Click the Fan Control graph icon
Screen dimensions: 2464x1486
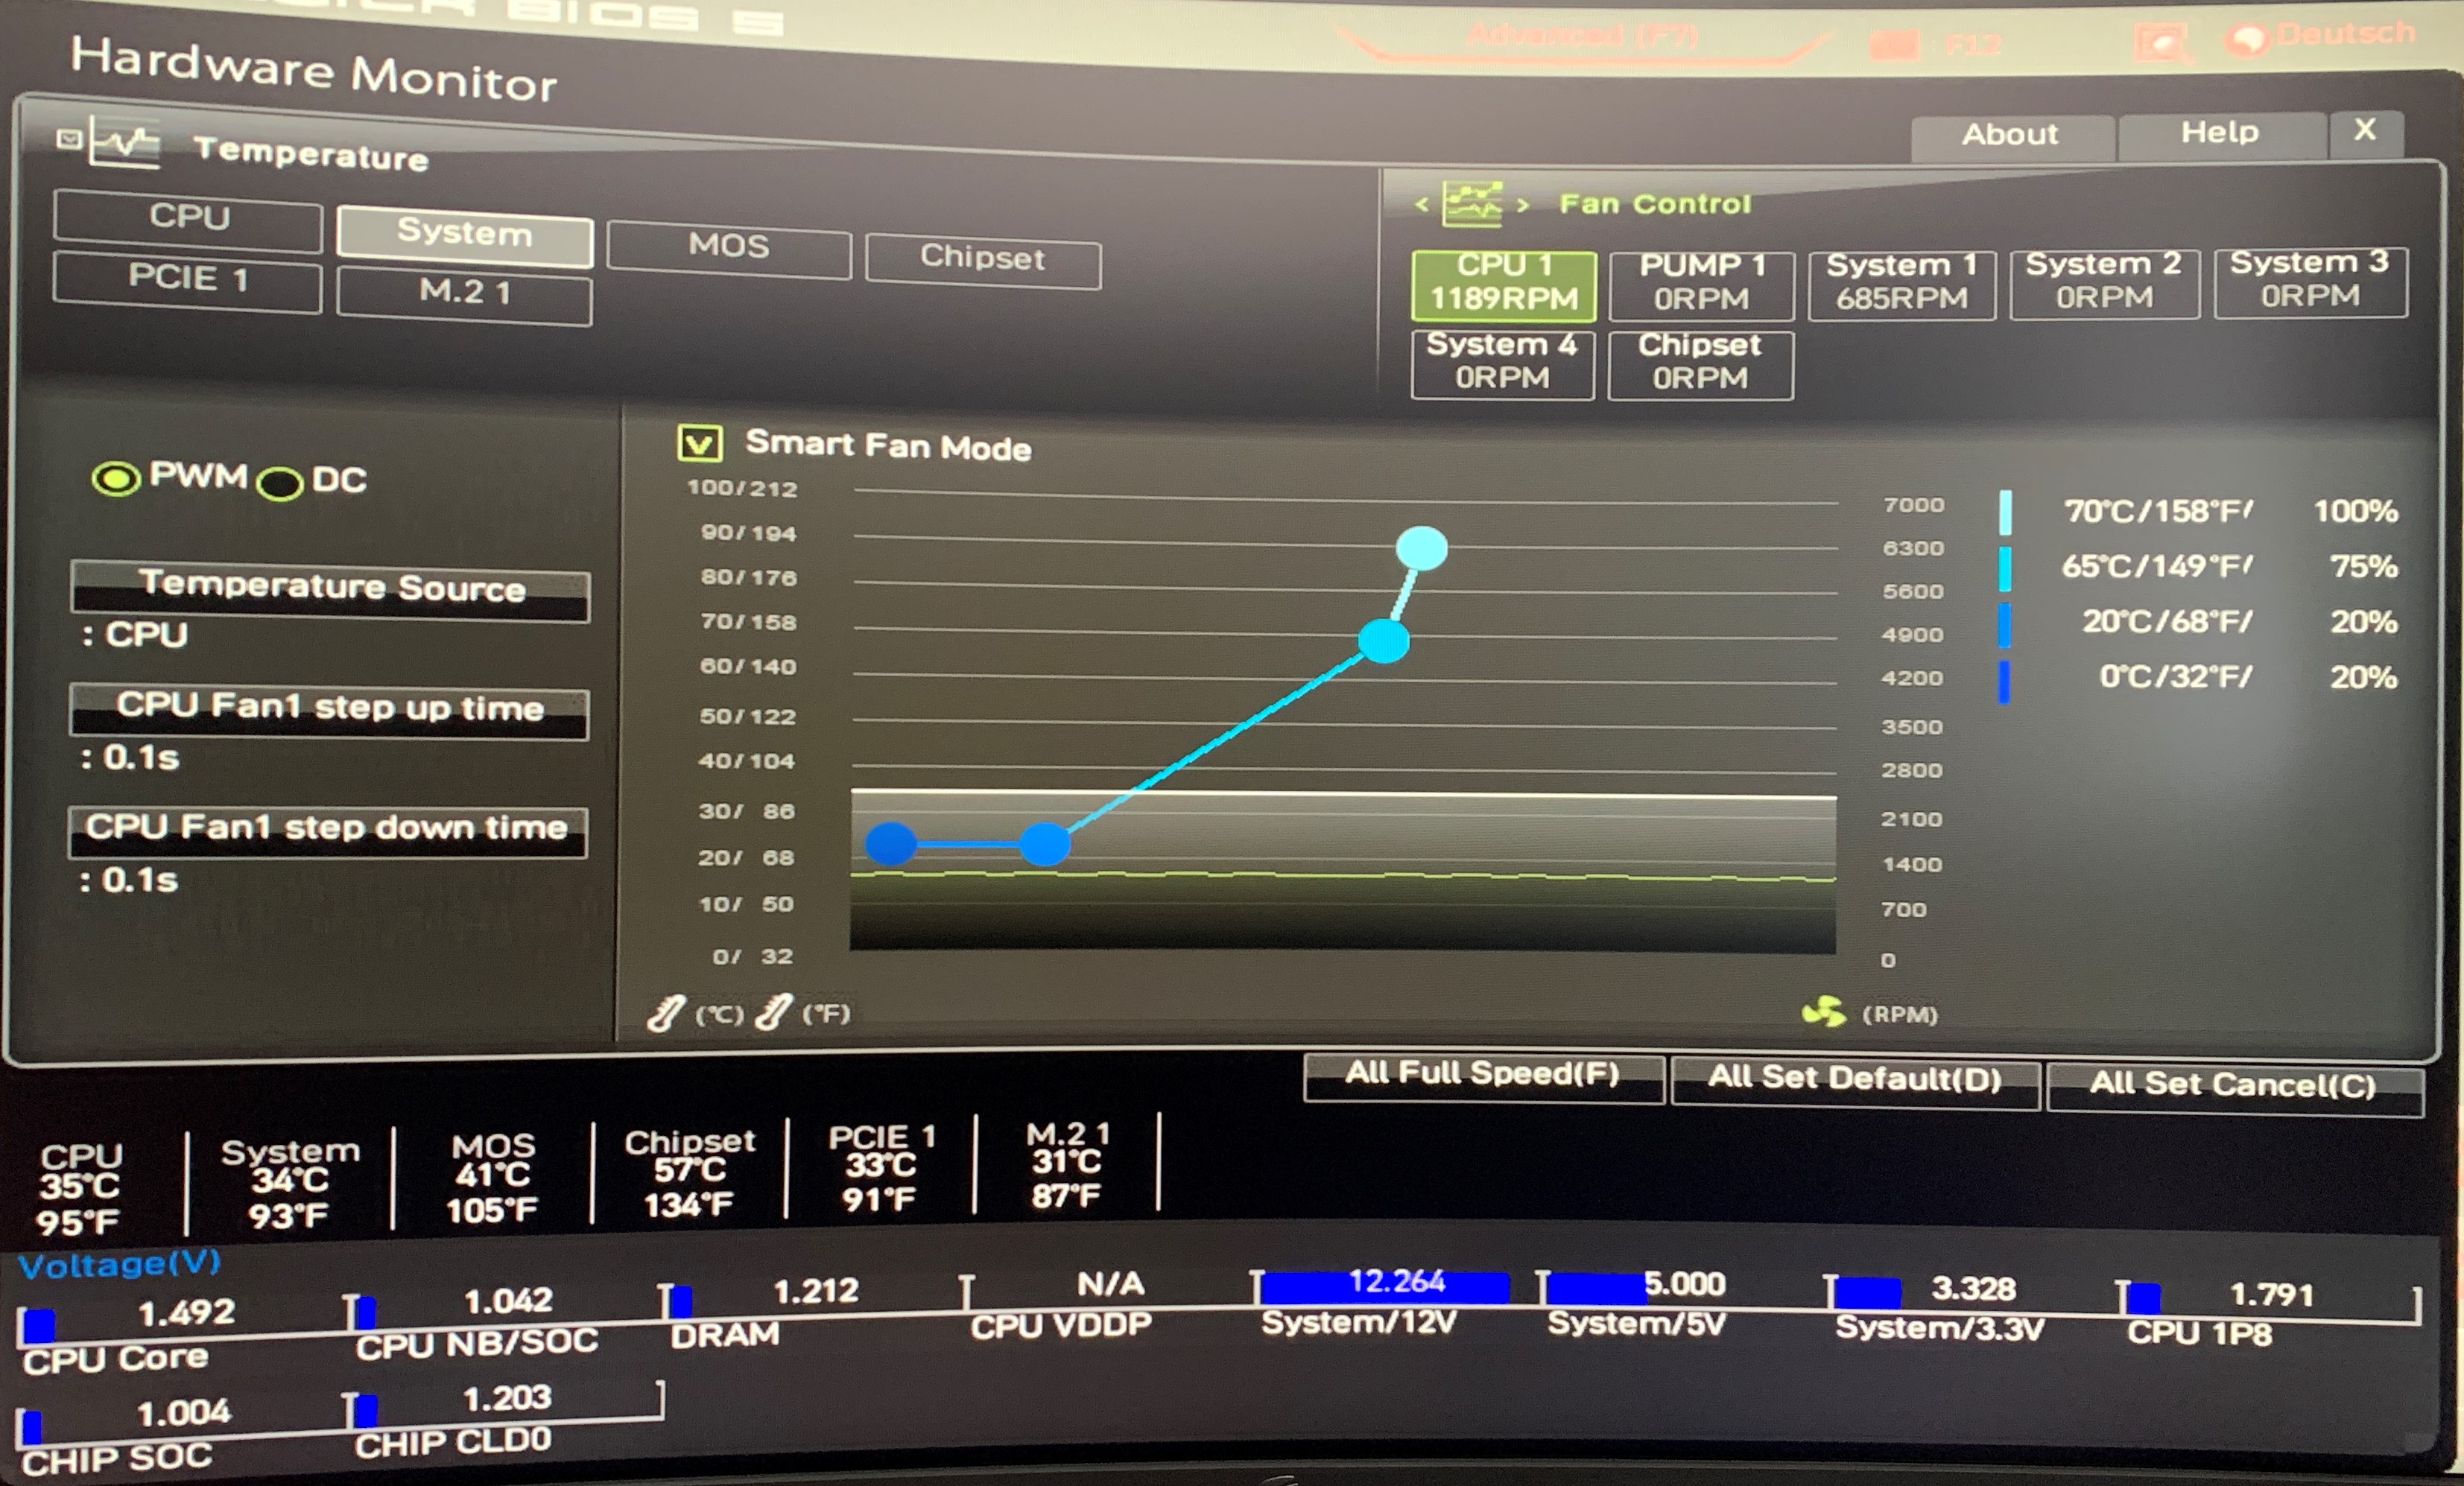pos(1472,204)
